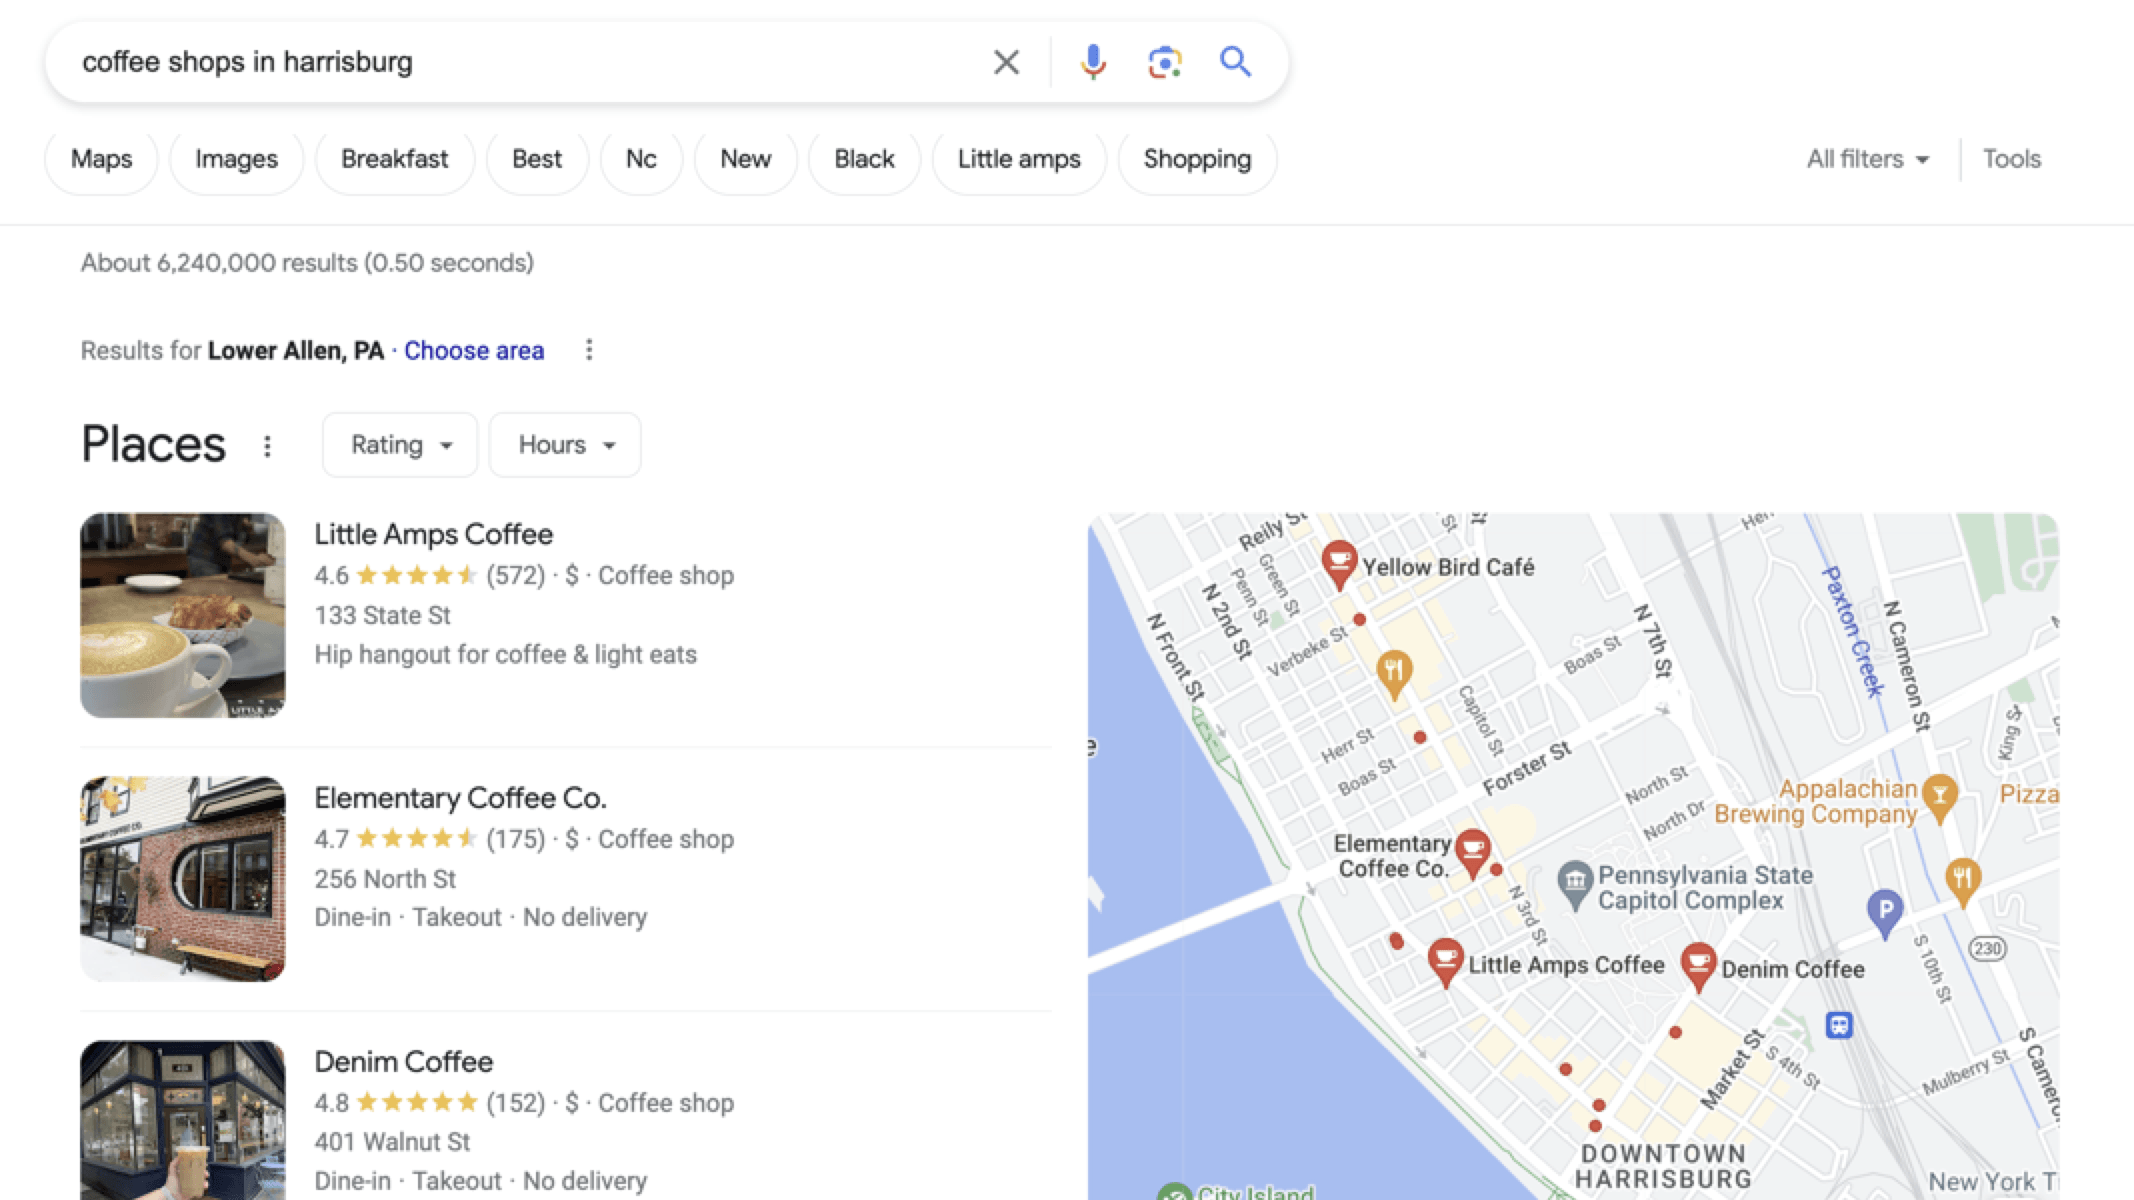
Task: Click the blue parking P marker on map
Action: (x=1885, y=914)
